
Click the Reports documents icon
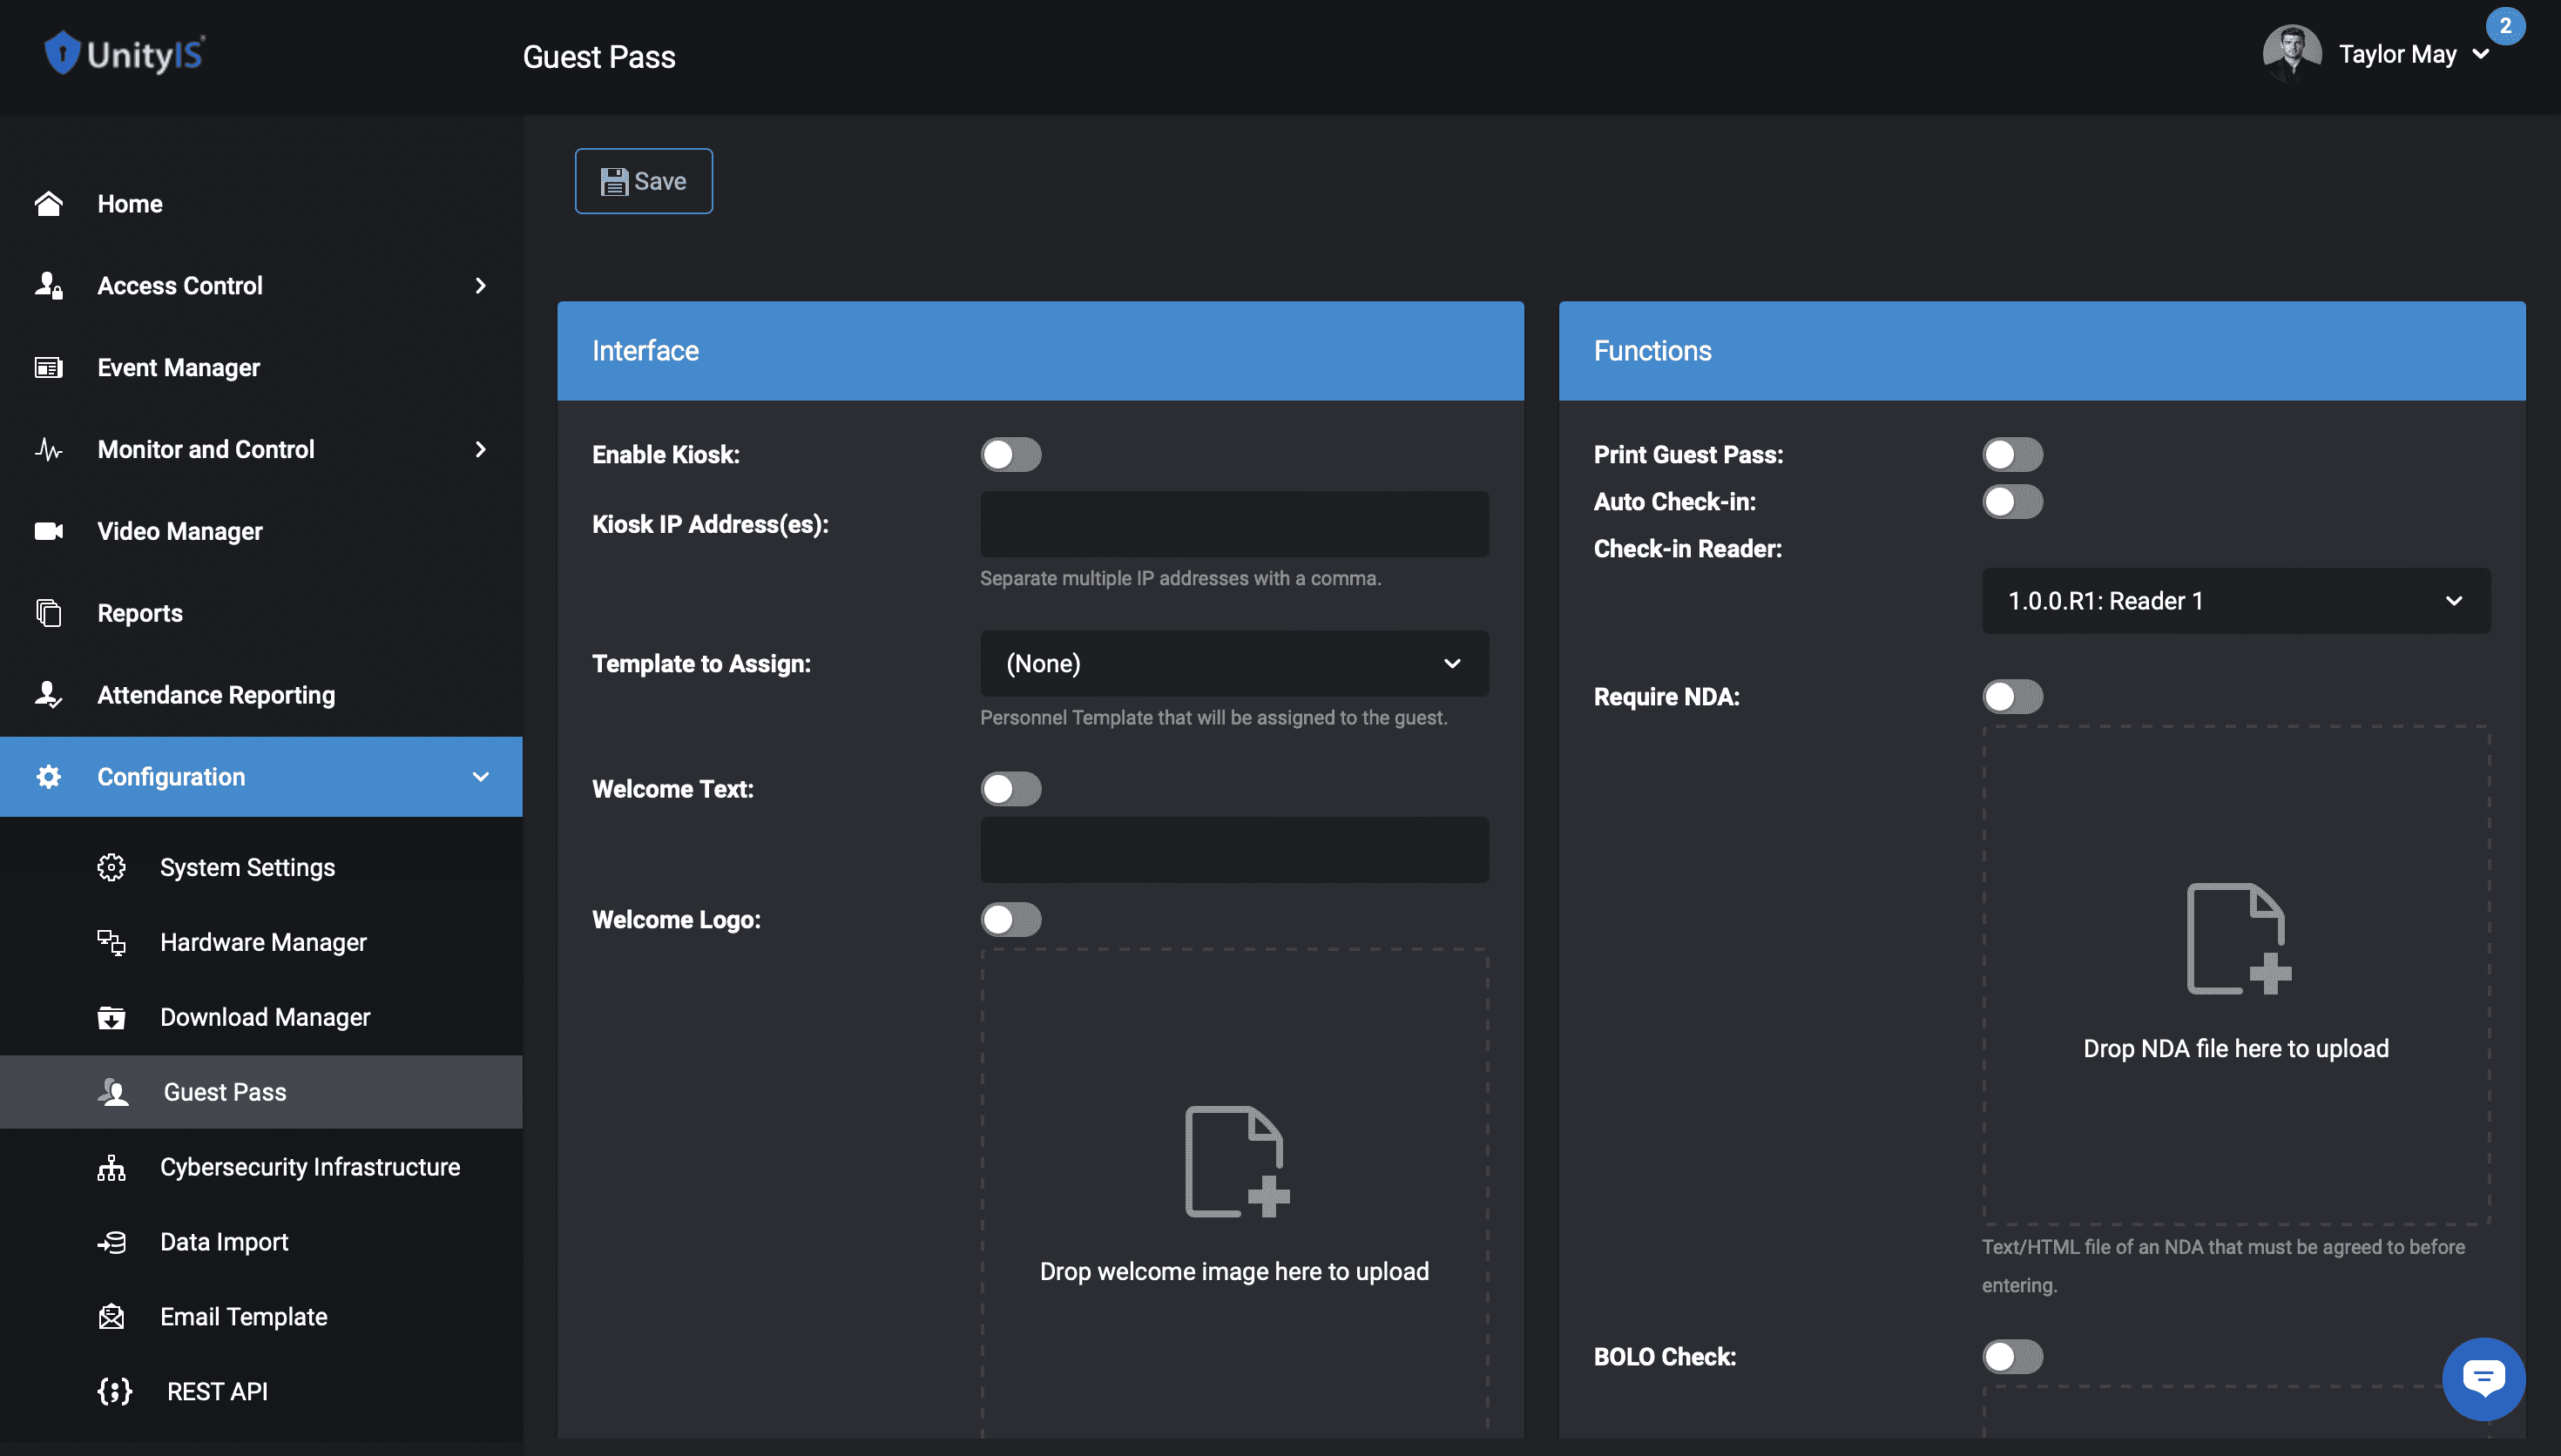(48, 613)
